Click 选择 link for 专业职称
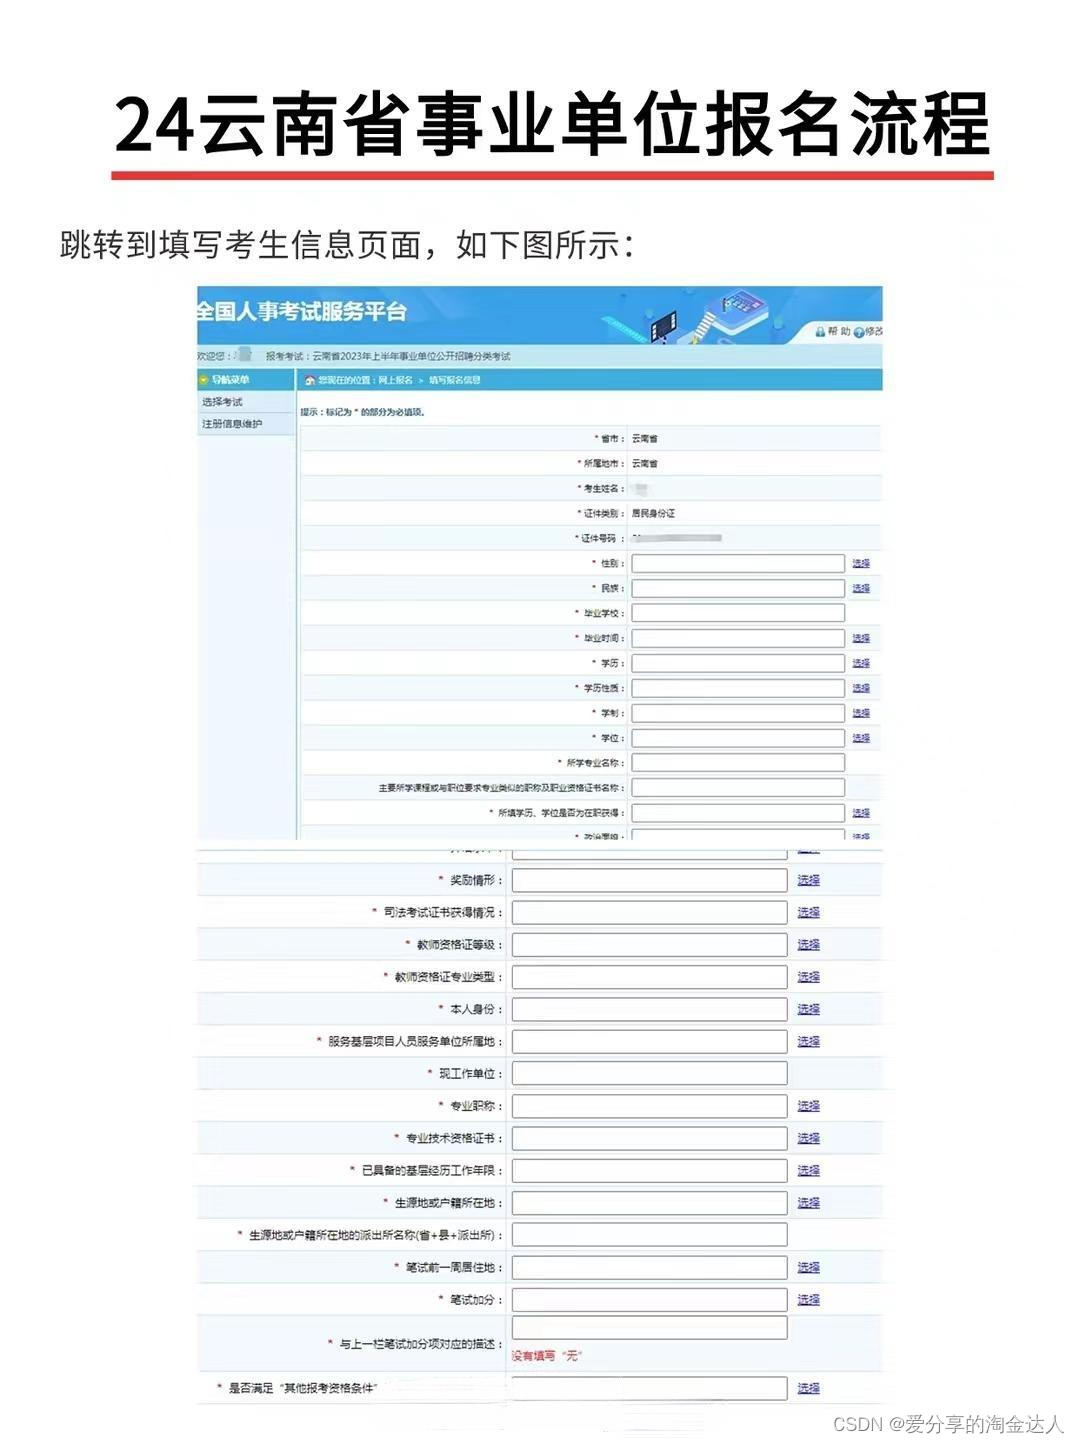This screenshot has height=1444, width=1080. (x=808, y=1106)
